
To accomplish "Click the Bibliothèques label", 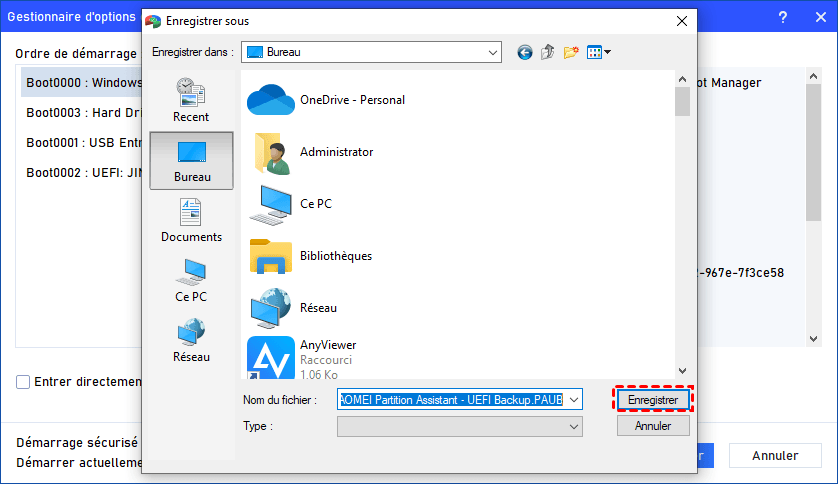I will point(336,256).
